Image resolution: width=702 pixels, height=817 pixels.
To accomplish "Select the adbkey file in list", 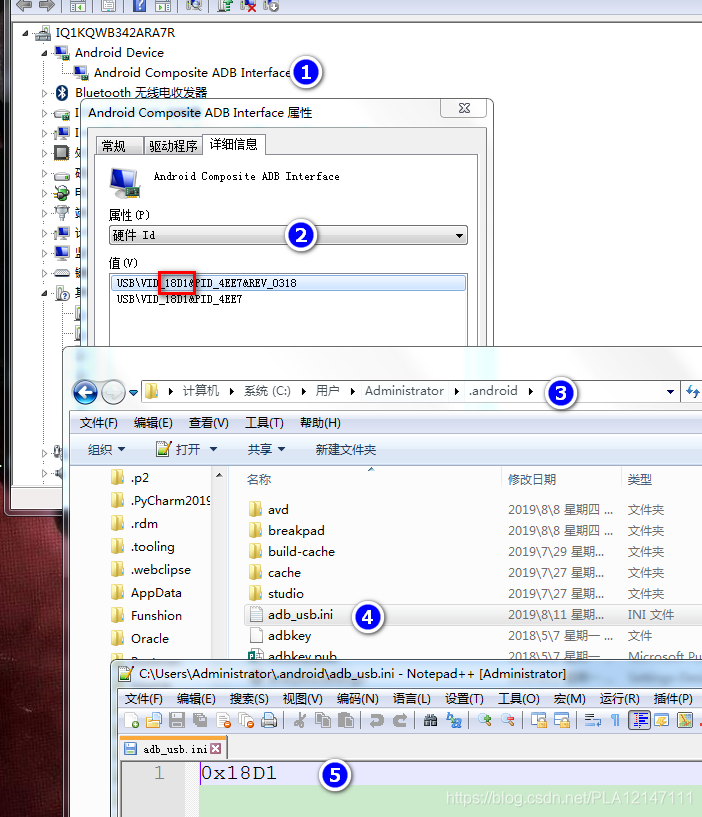I will pyautogui.click(x=289, y=636).
